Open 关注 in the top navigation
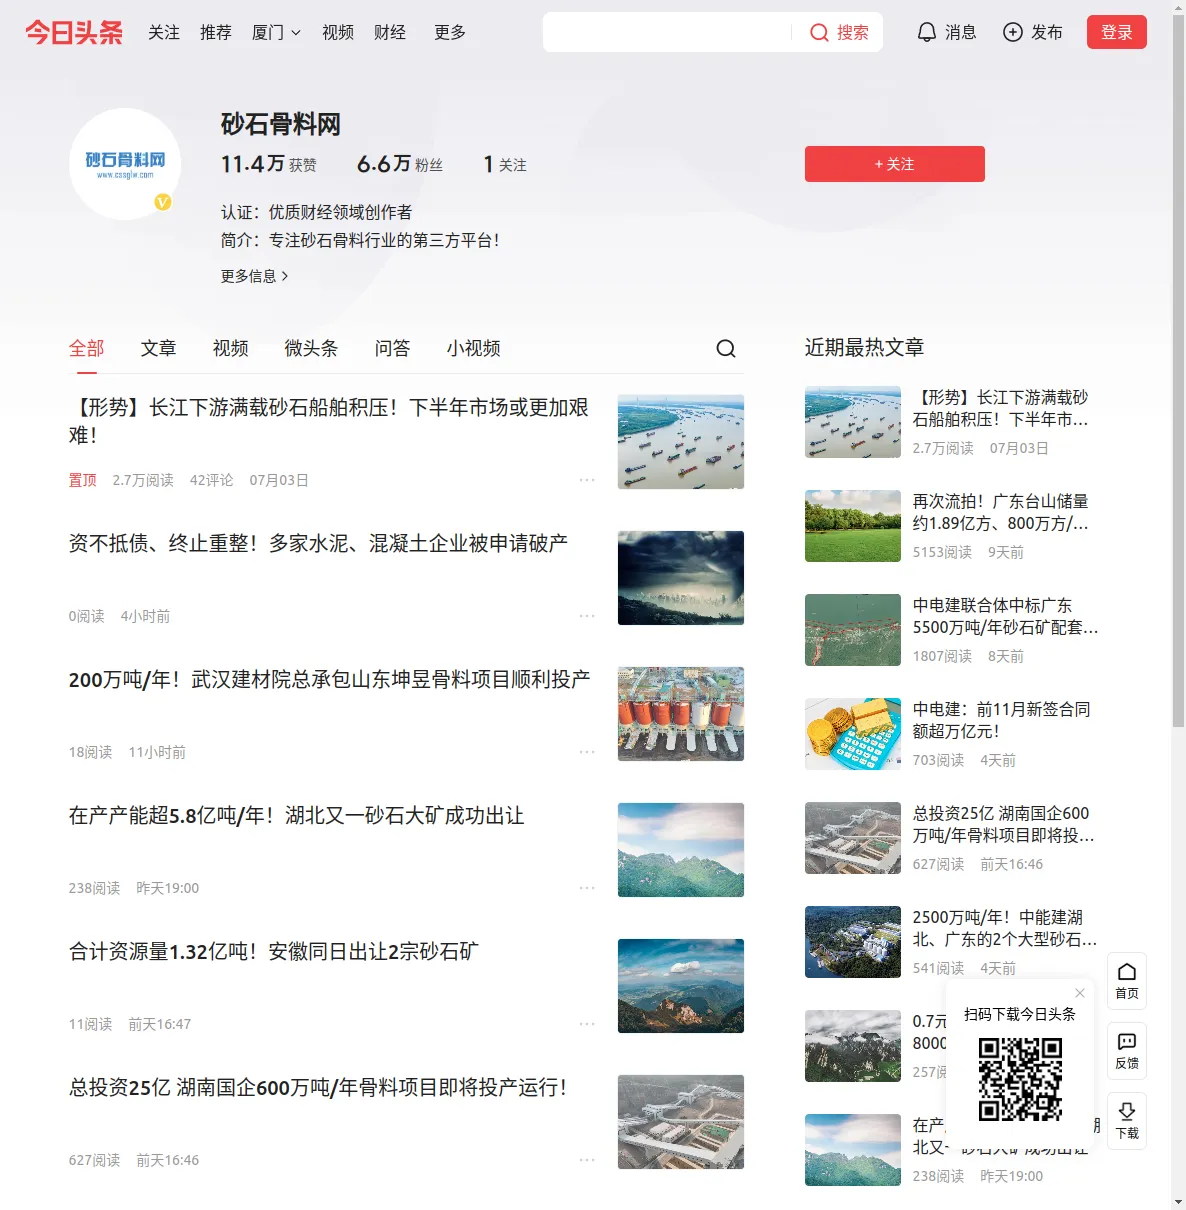The image size is (1186, 1210). [x=164, y=33]
